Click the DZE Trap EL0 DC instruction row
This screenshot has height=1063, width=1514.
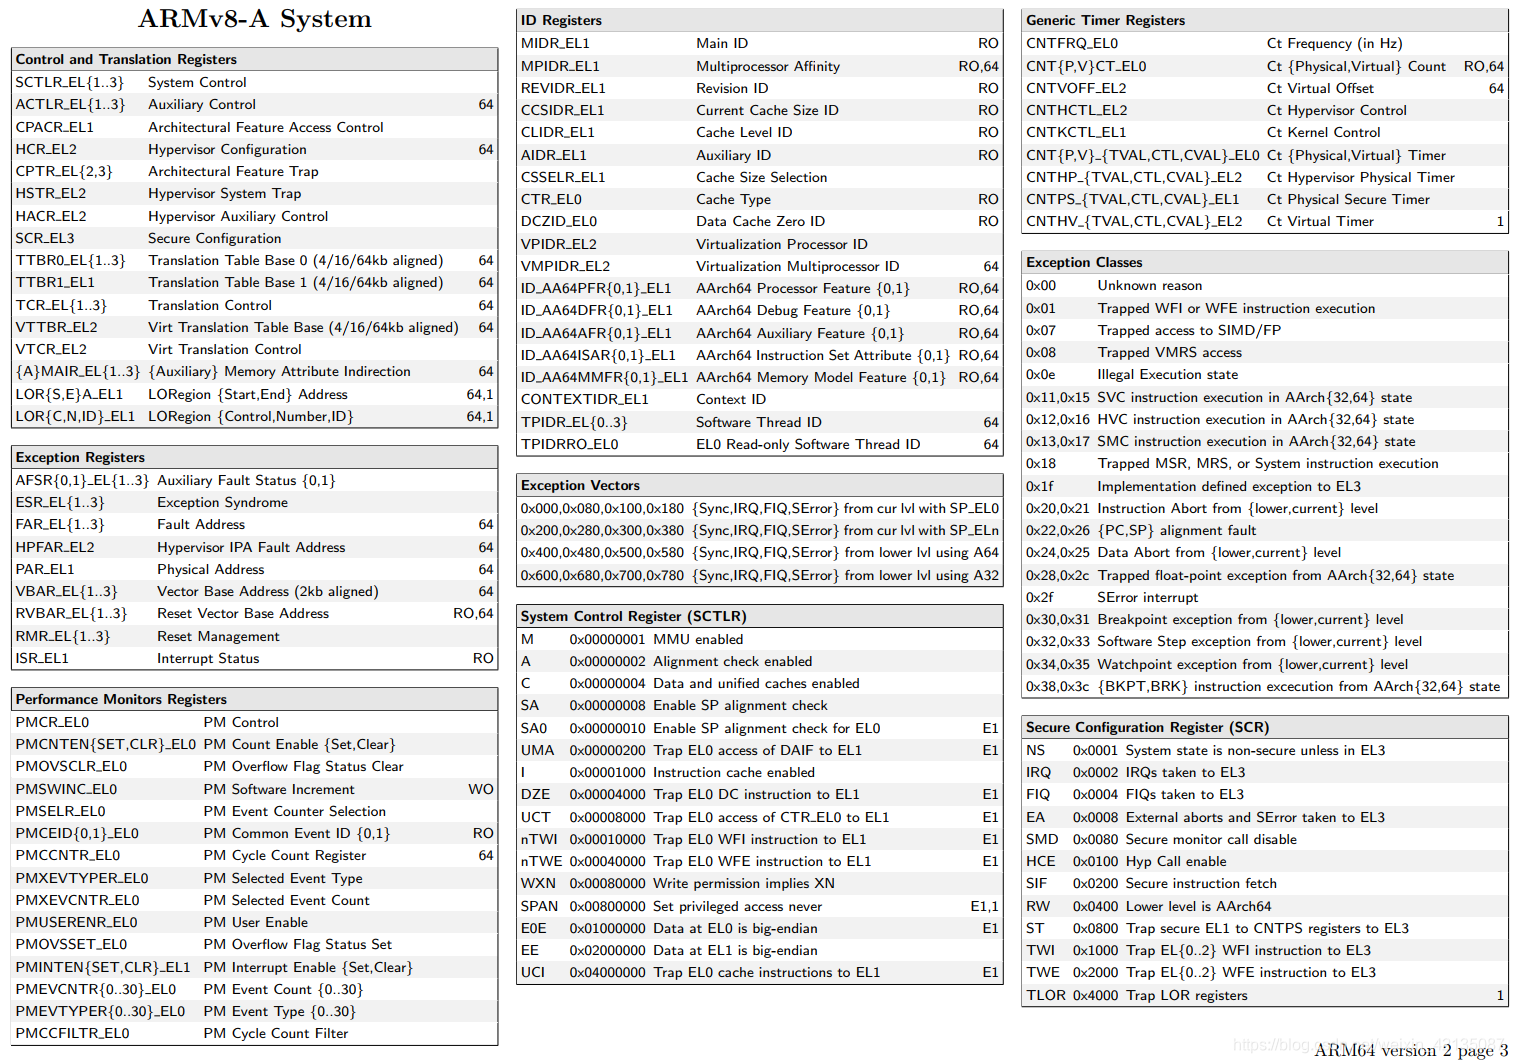click(760, 794)
